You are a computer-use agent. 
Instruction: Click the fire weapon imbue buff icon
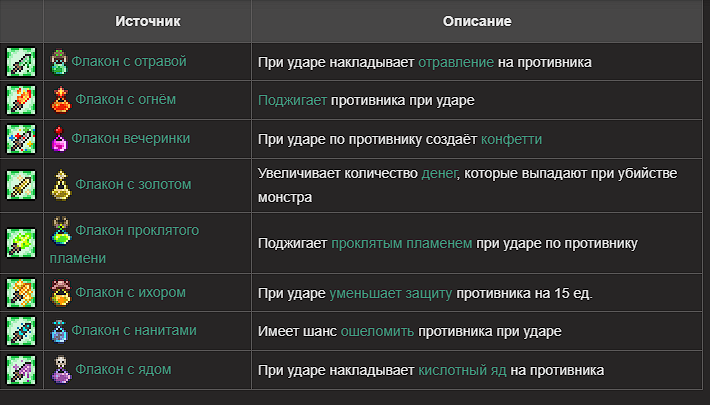click(21, 101)
